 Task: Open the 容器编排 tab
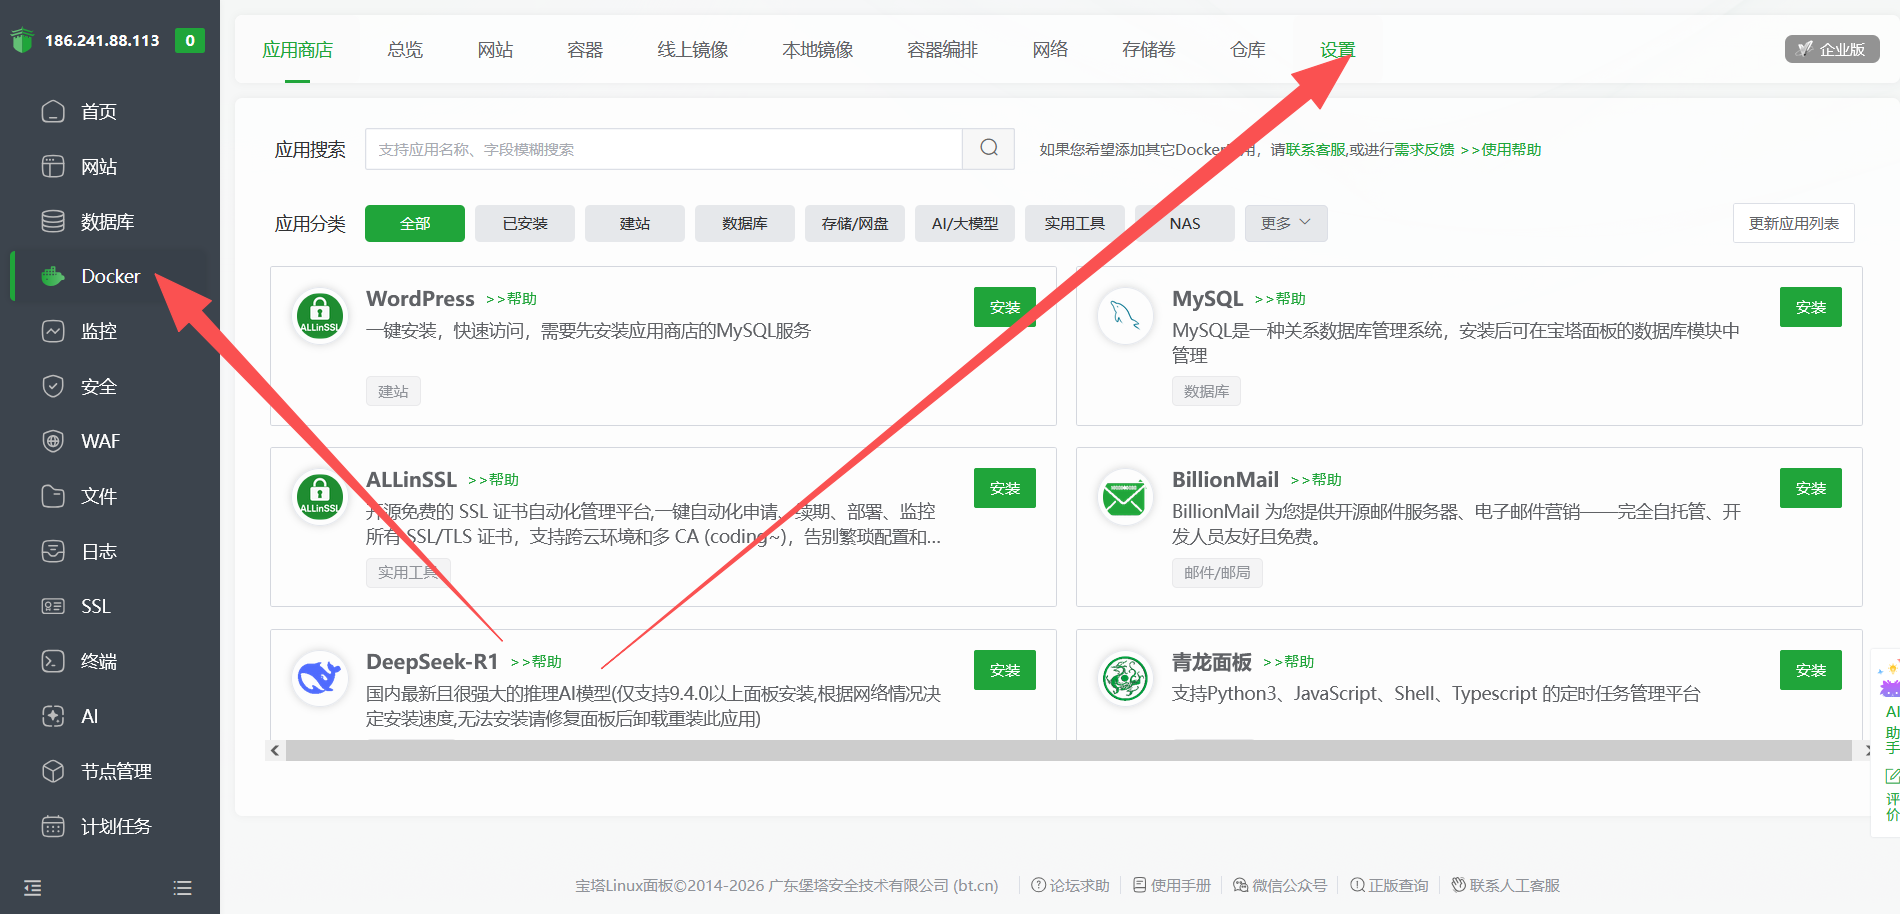pyautogui.click(x=943, y=50)
